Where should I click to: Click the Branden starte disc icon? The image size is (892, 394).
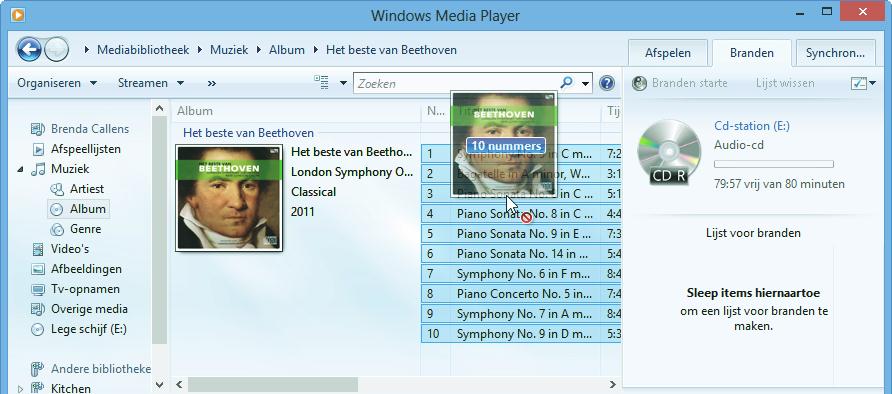coord(639,84)
